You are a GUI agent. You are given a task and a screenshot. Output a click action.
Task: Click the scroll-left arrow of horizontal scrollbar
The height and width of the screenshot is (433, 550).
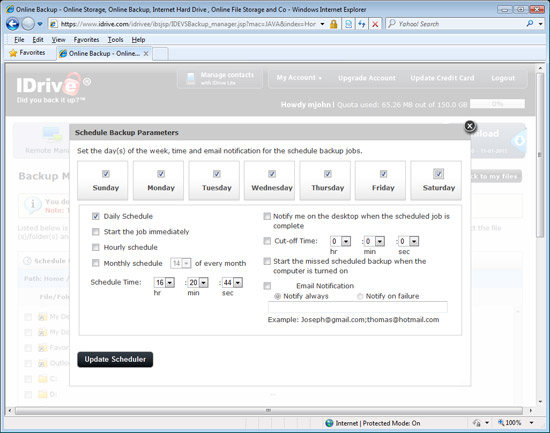[10, 410]
